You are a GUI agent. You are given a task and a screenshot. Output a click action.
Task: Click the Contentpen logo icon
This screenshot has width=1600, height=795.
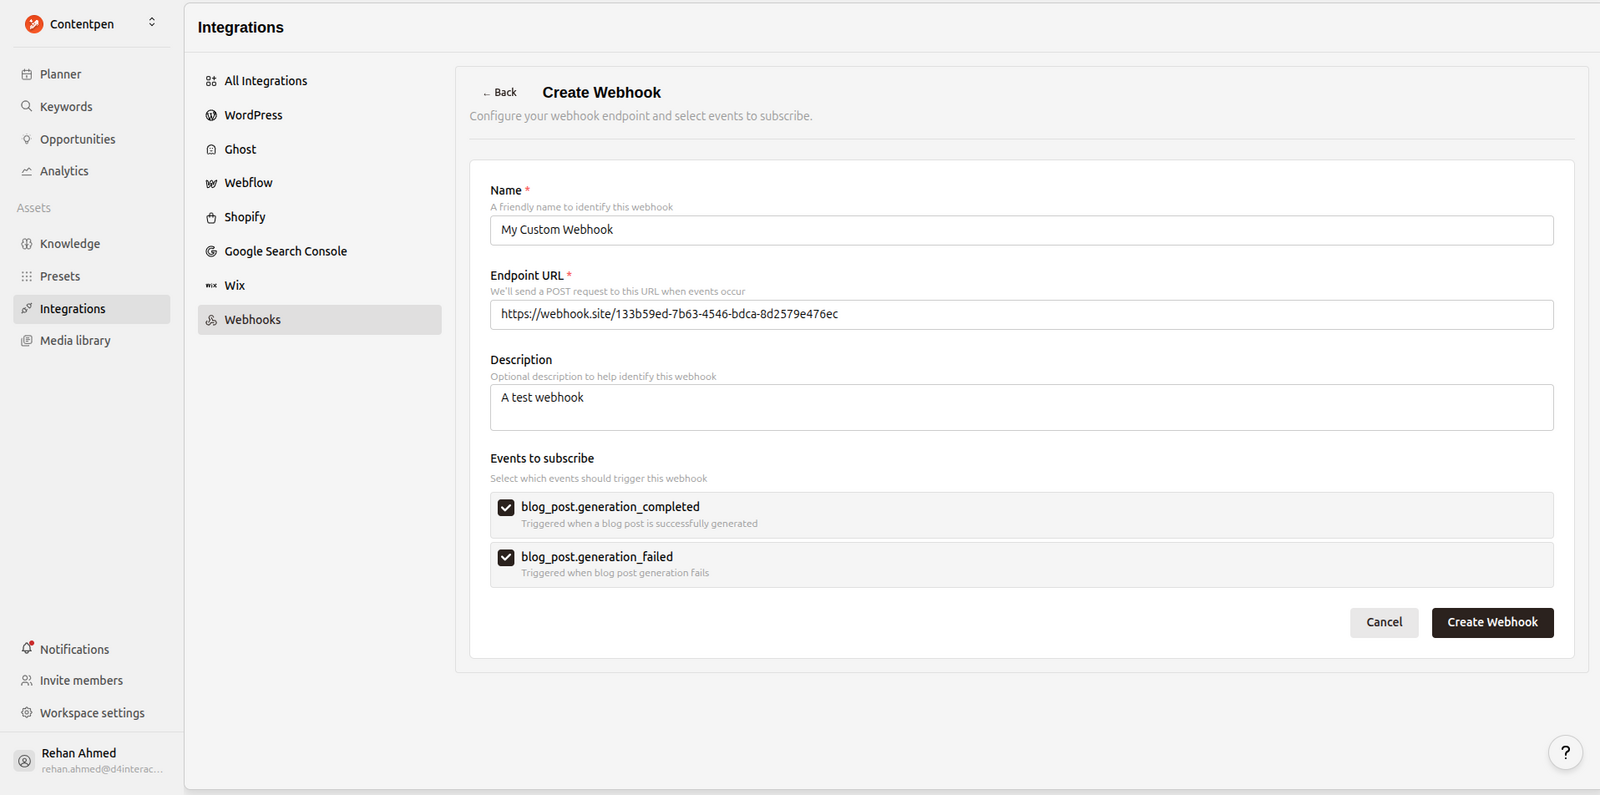tap(34, 24)
